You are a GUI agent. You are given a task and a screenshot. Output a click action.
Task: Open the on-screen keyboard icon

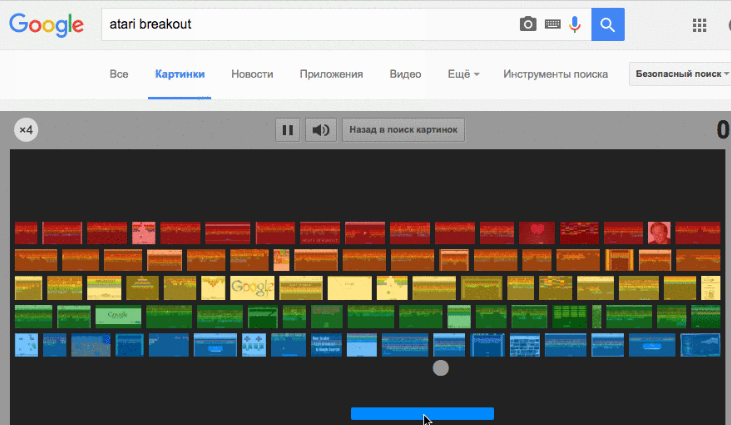tap(552, 24)
